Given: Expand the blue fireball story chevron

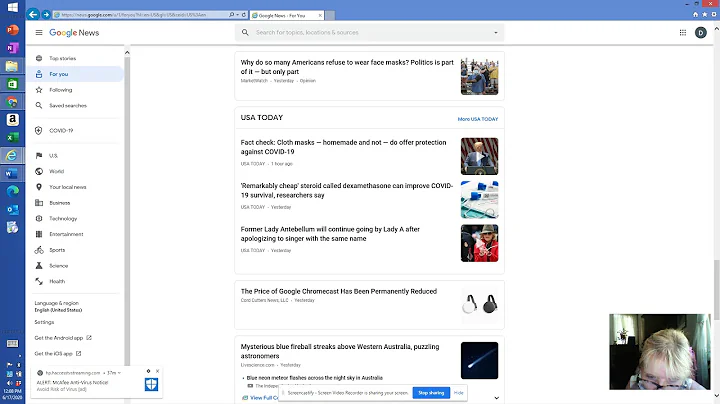Looking at the screenshot, I should (496, 398).
